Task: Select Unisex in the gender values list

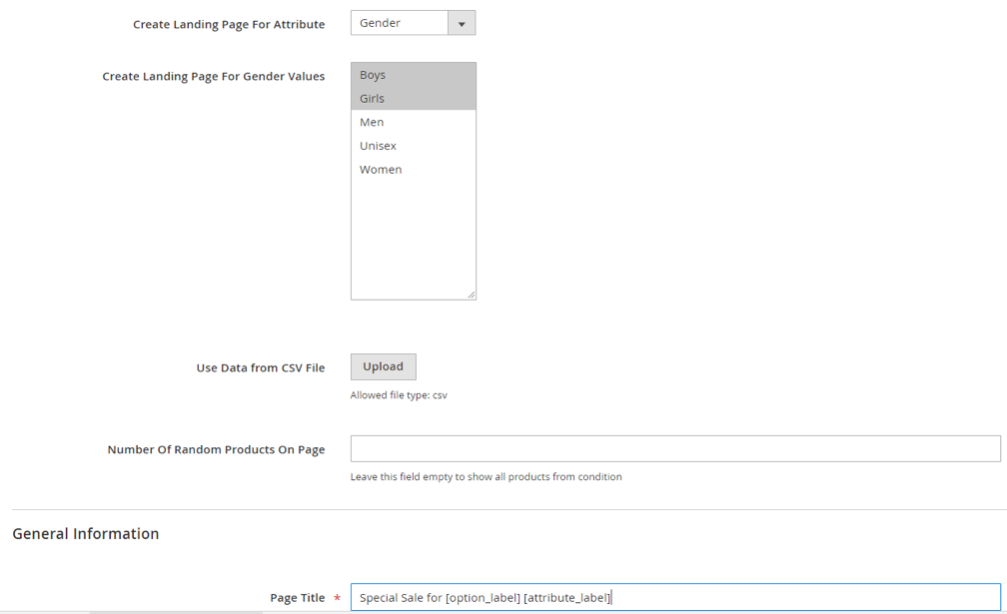Action: (413, 146)
